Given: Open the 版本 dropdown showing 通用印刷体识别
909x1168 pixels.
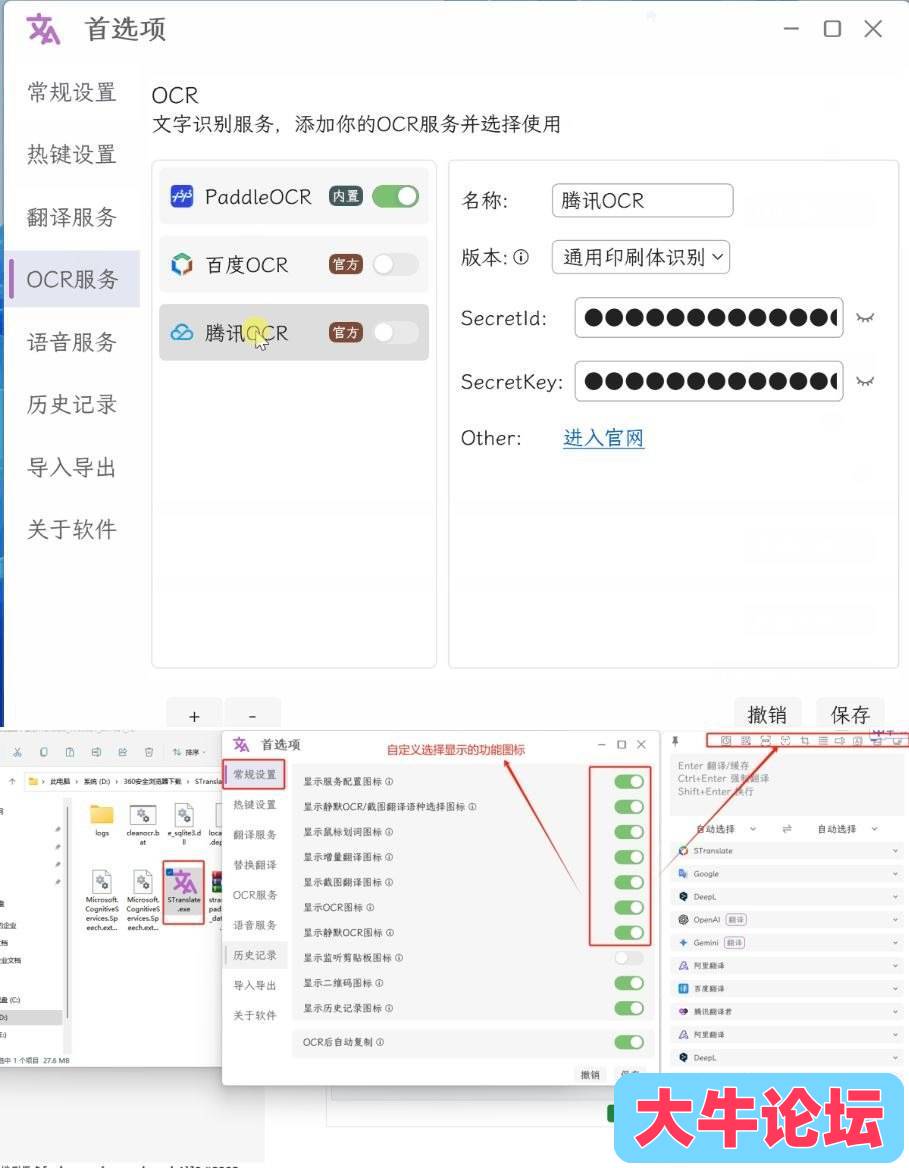Looking at the screenshot, I should 641,257.
